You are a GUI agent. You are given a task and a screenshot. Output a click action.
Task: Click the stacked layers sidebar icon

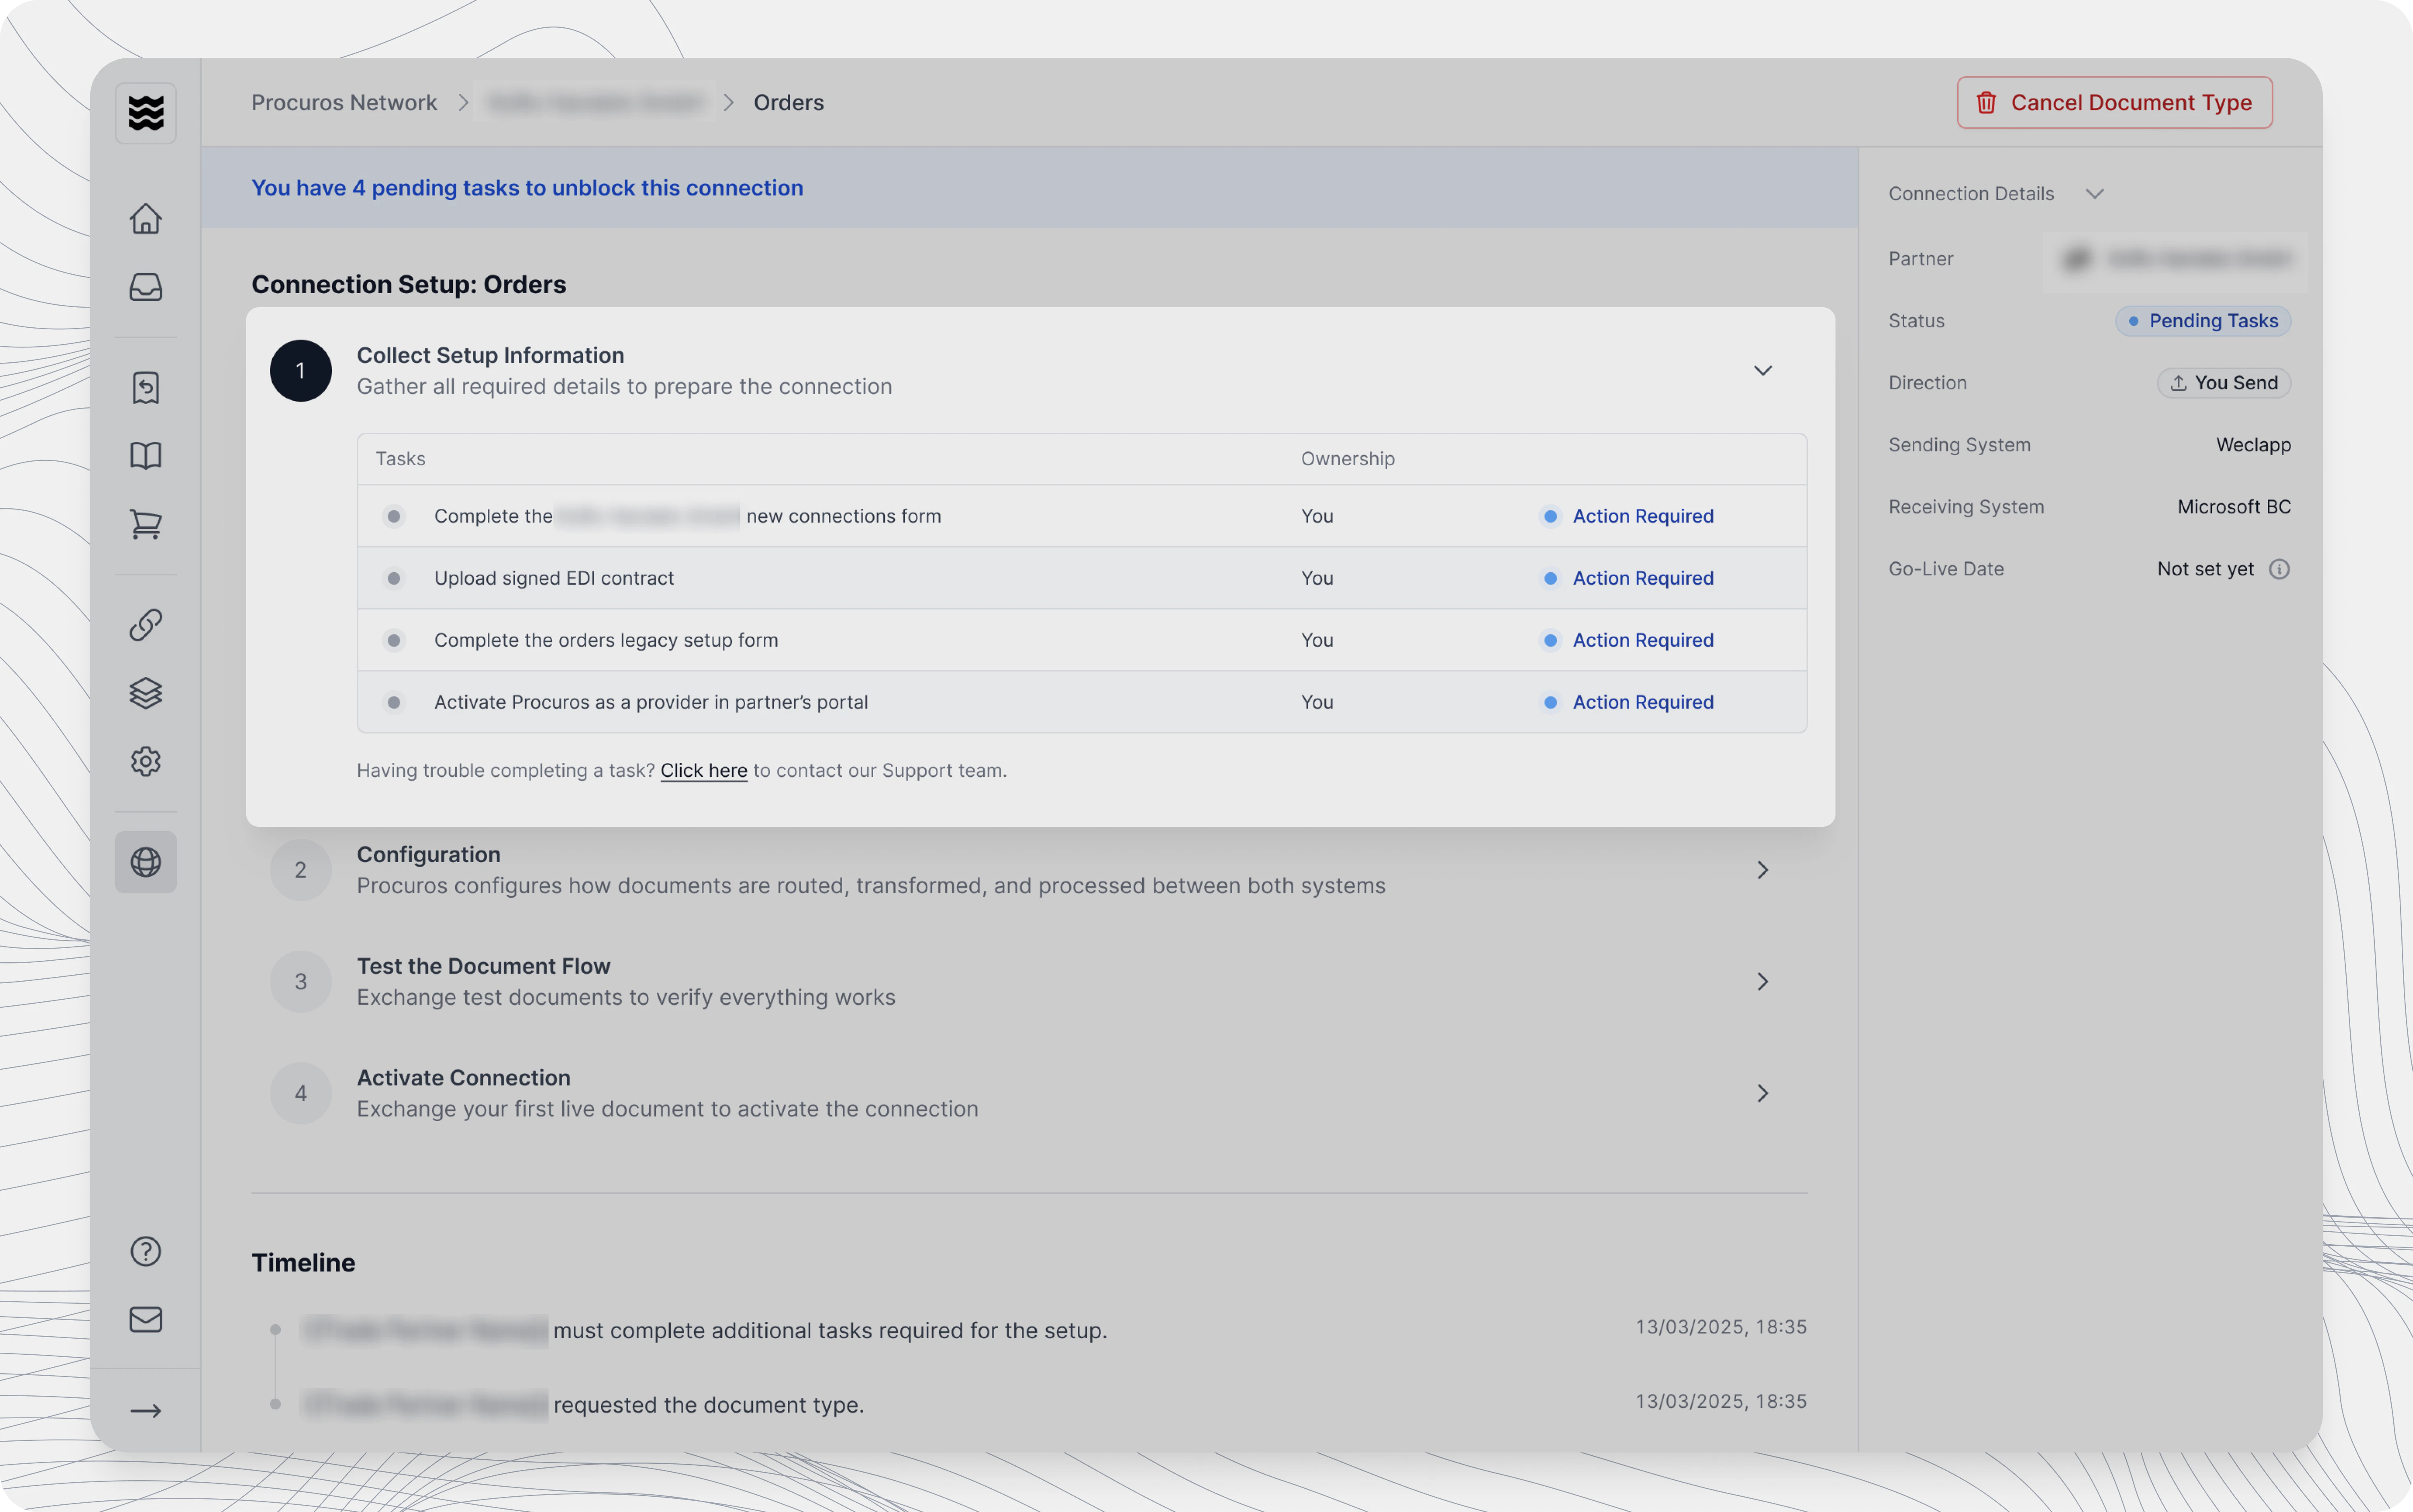146,693
